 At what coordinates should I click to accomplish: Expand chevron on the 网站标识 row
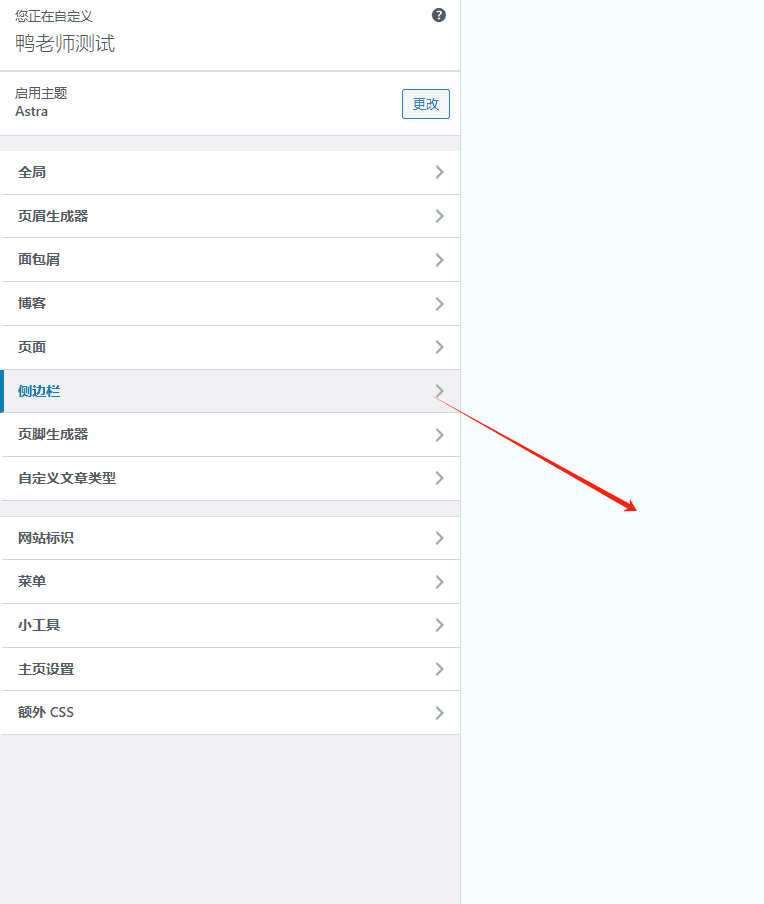pyautogui.click(x=439, y=538)
